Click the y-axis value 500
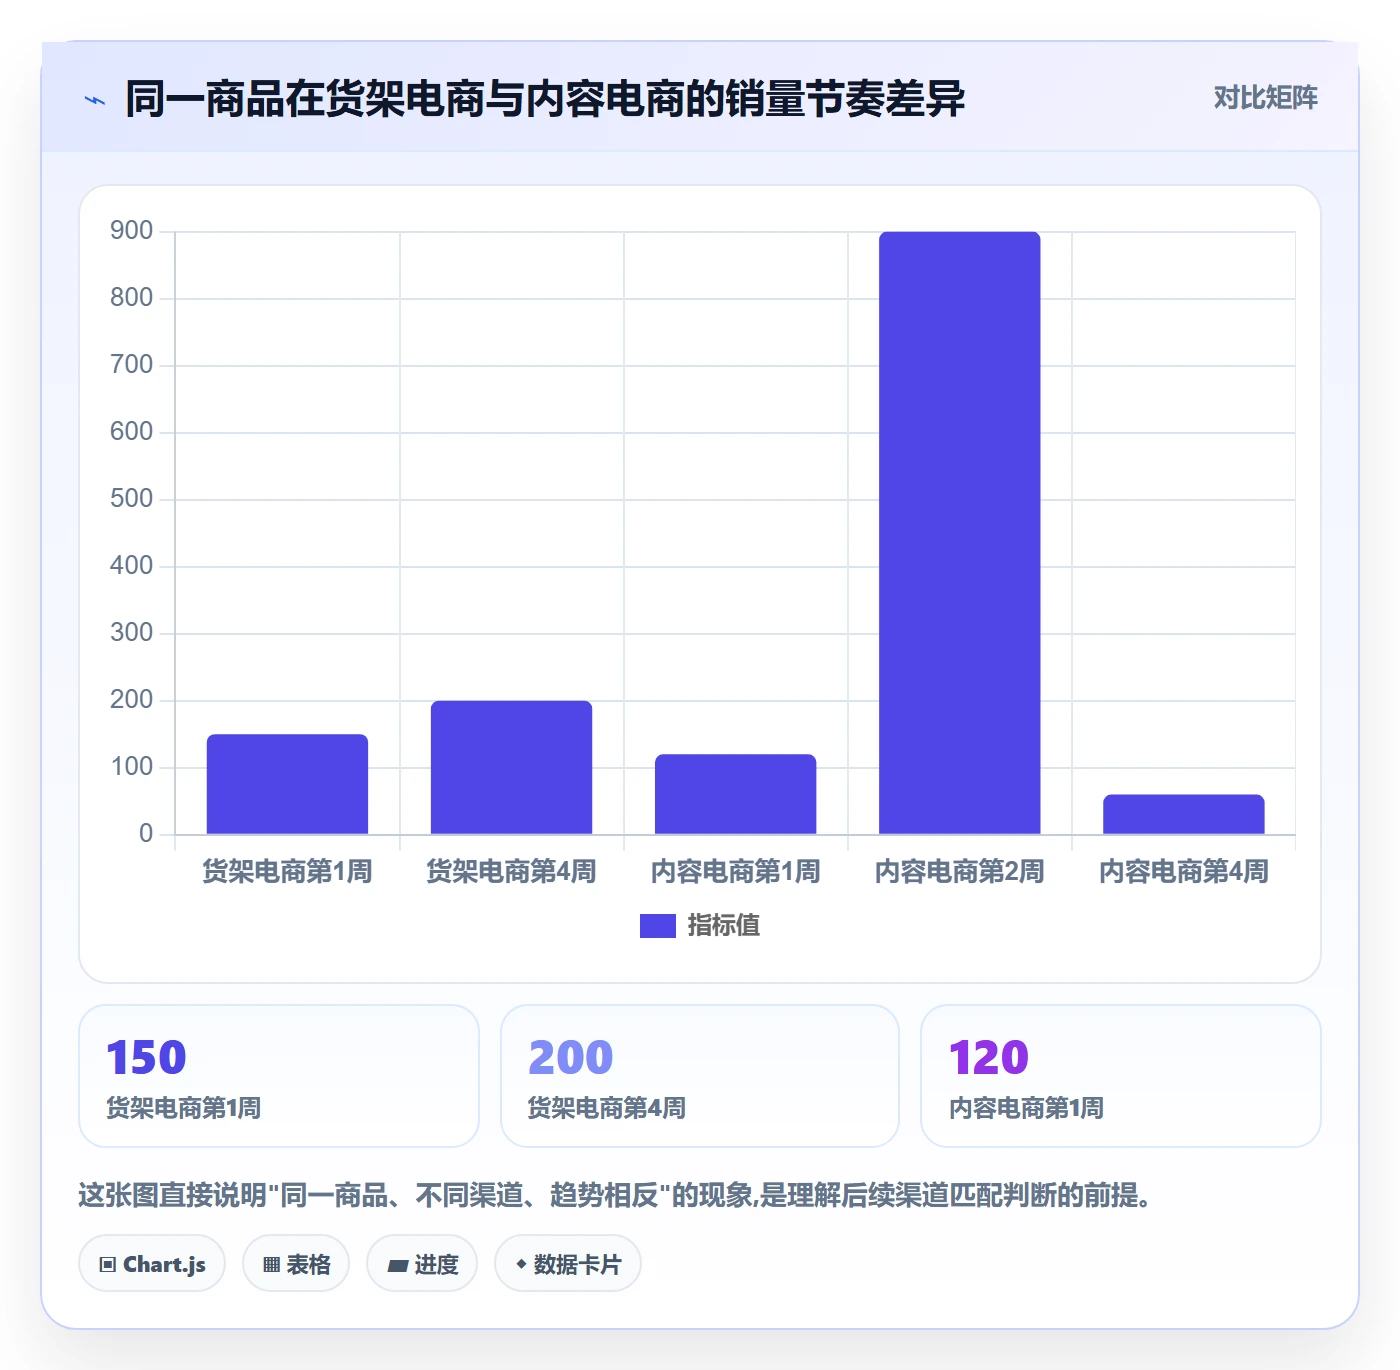 (132, 499)
